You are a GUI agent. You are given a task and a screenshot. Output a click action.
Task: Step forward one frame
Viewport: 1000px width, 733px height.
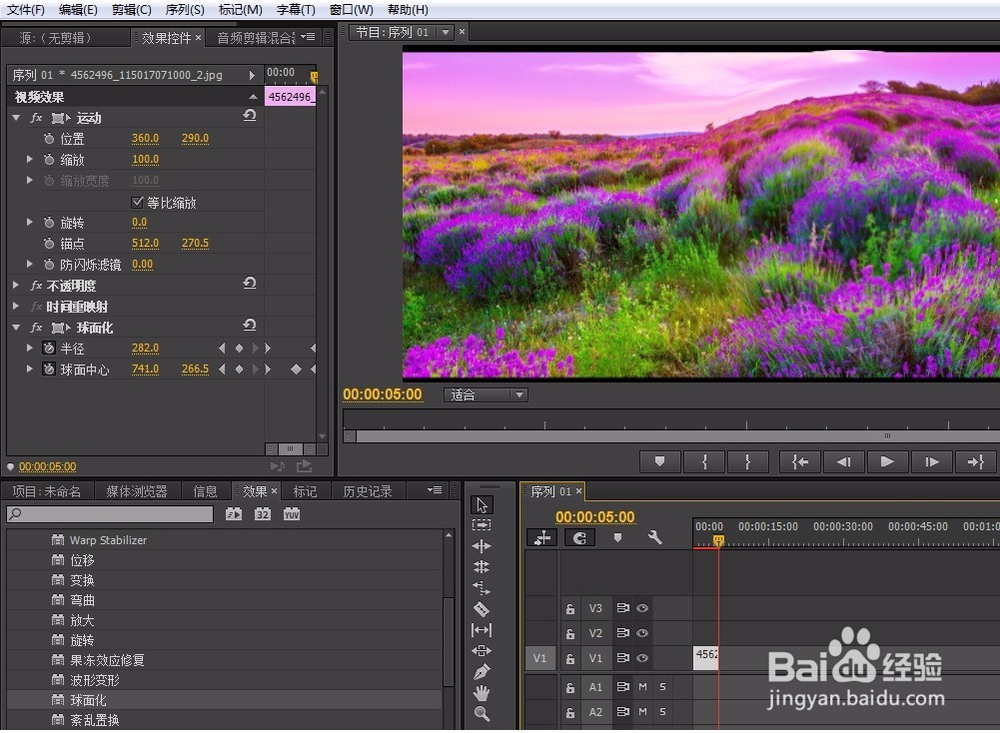point(932,461)
